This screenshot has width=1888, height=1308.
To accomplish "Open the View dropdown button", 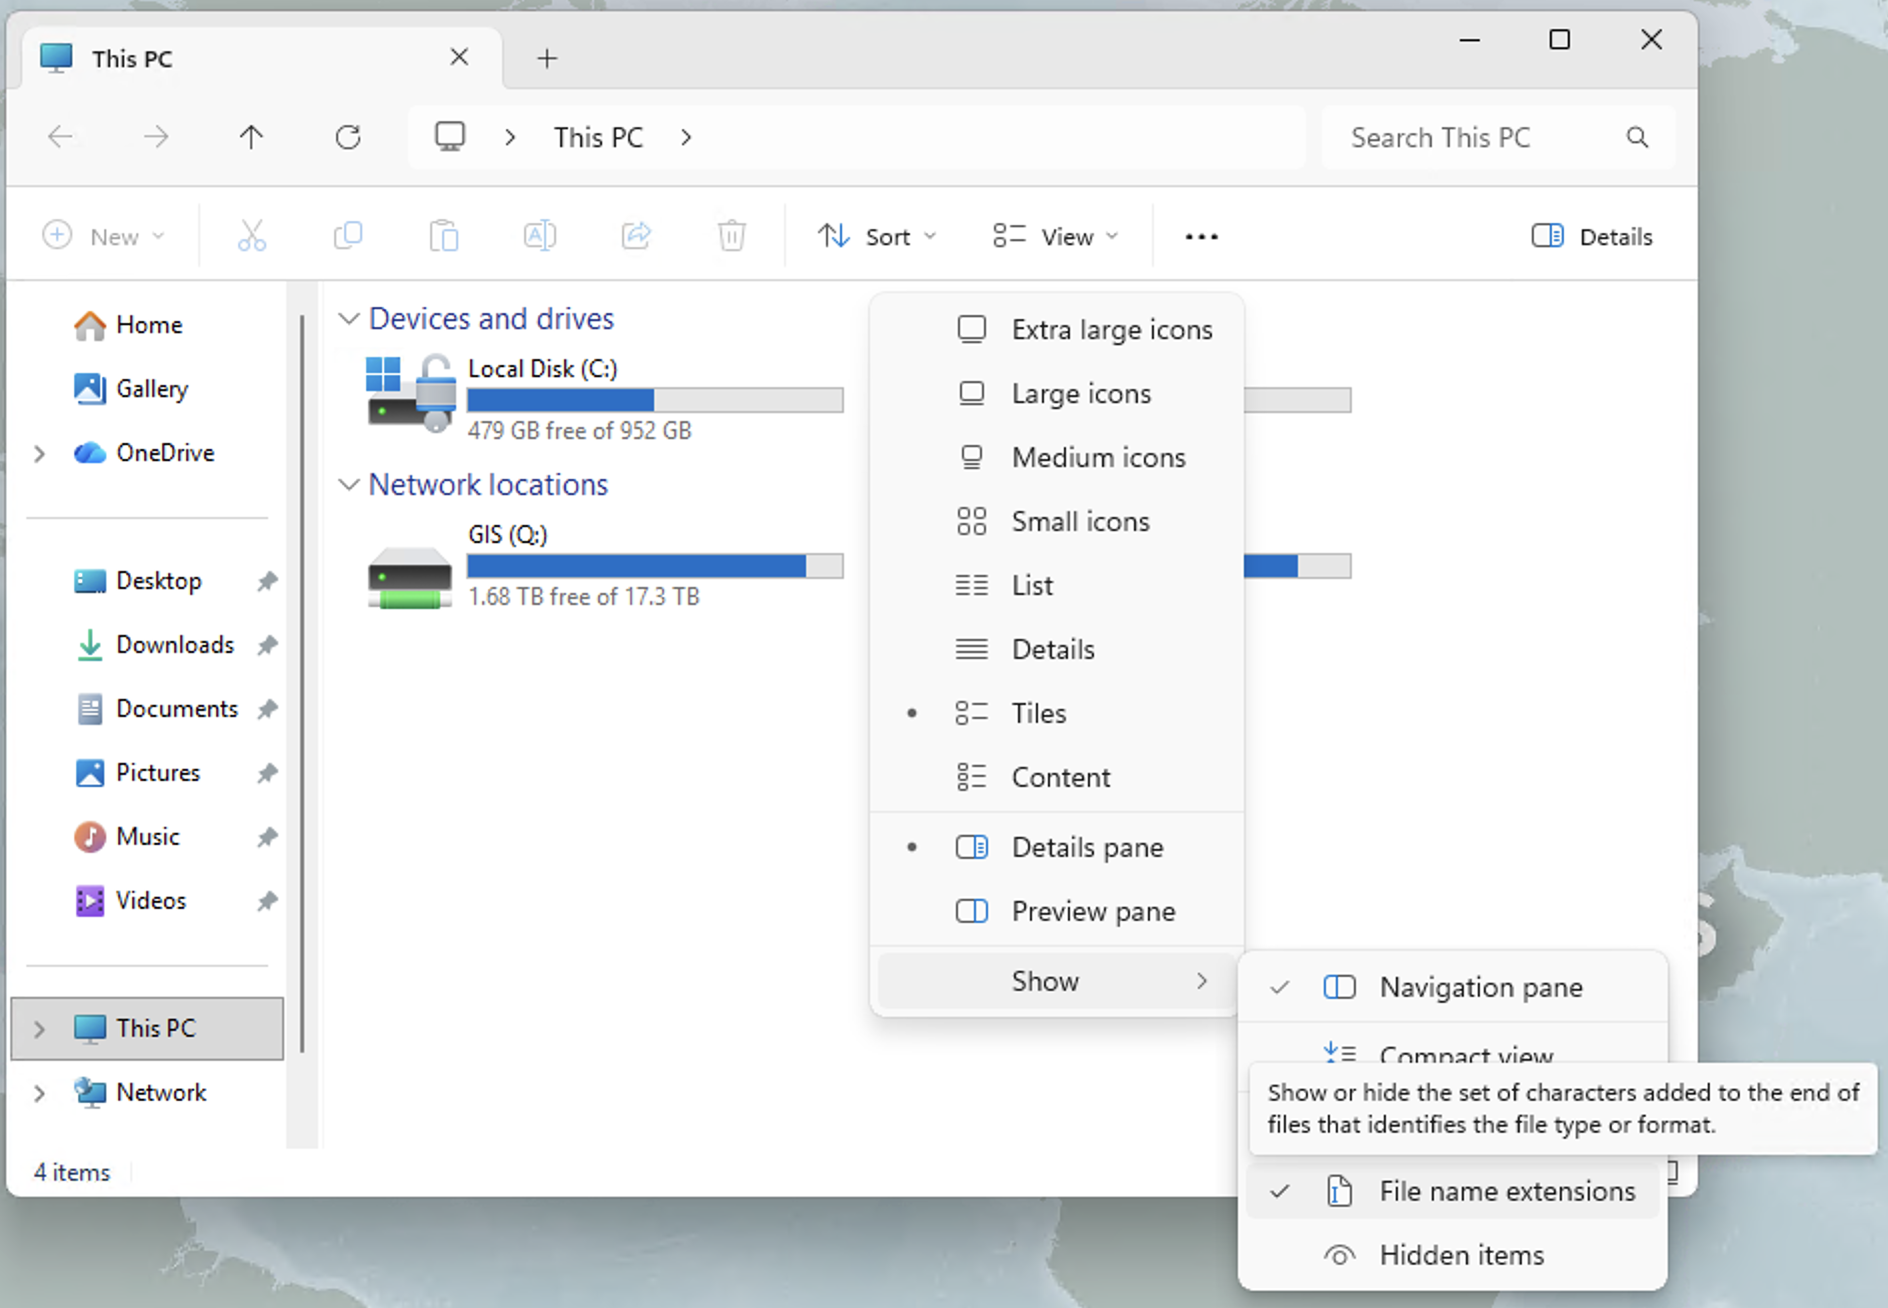I will click(x=1055, y=237).
